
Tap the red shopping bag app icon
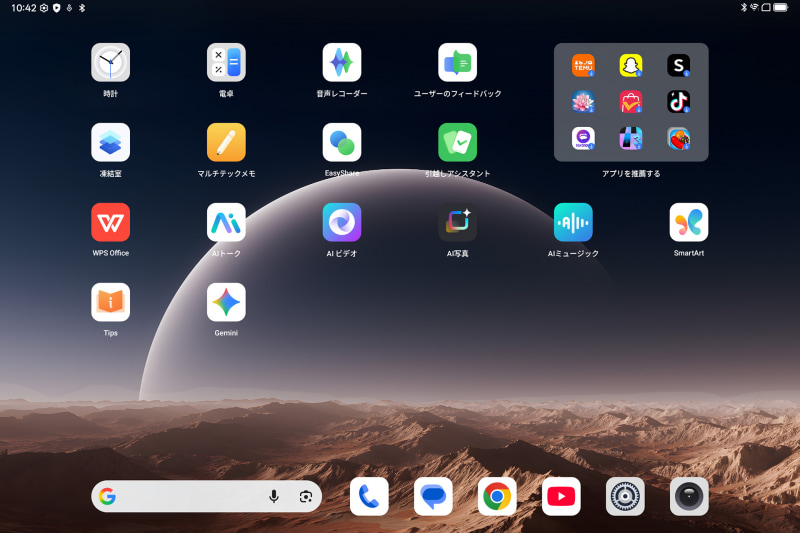[631, 102]
